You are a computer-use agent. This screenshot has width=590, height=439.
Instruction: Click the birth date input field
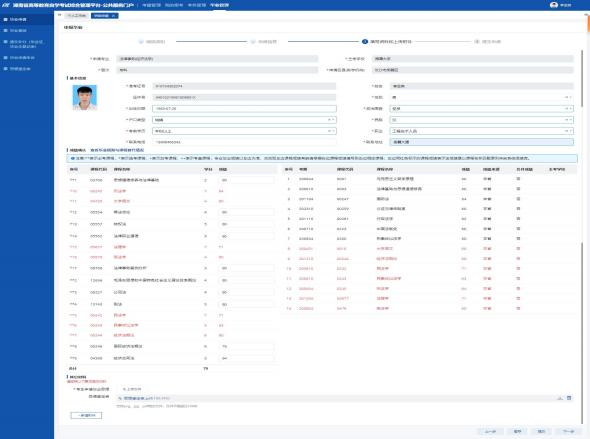244,108
